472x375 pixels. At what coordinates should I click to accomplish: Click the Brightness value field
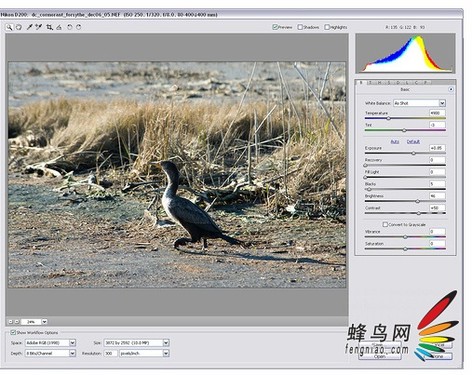437,196
